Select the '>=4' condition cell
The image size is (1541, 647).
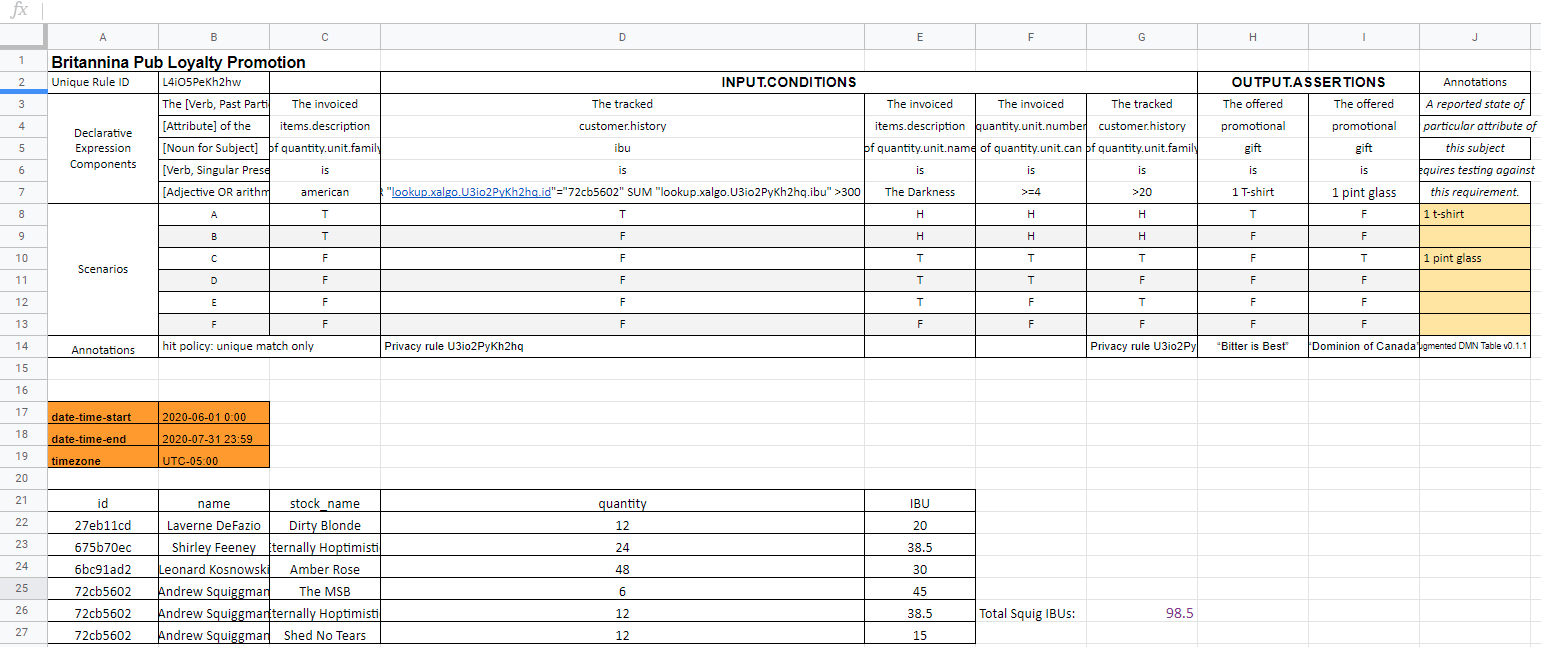[1031, 192]
